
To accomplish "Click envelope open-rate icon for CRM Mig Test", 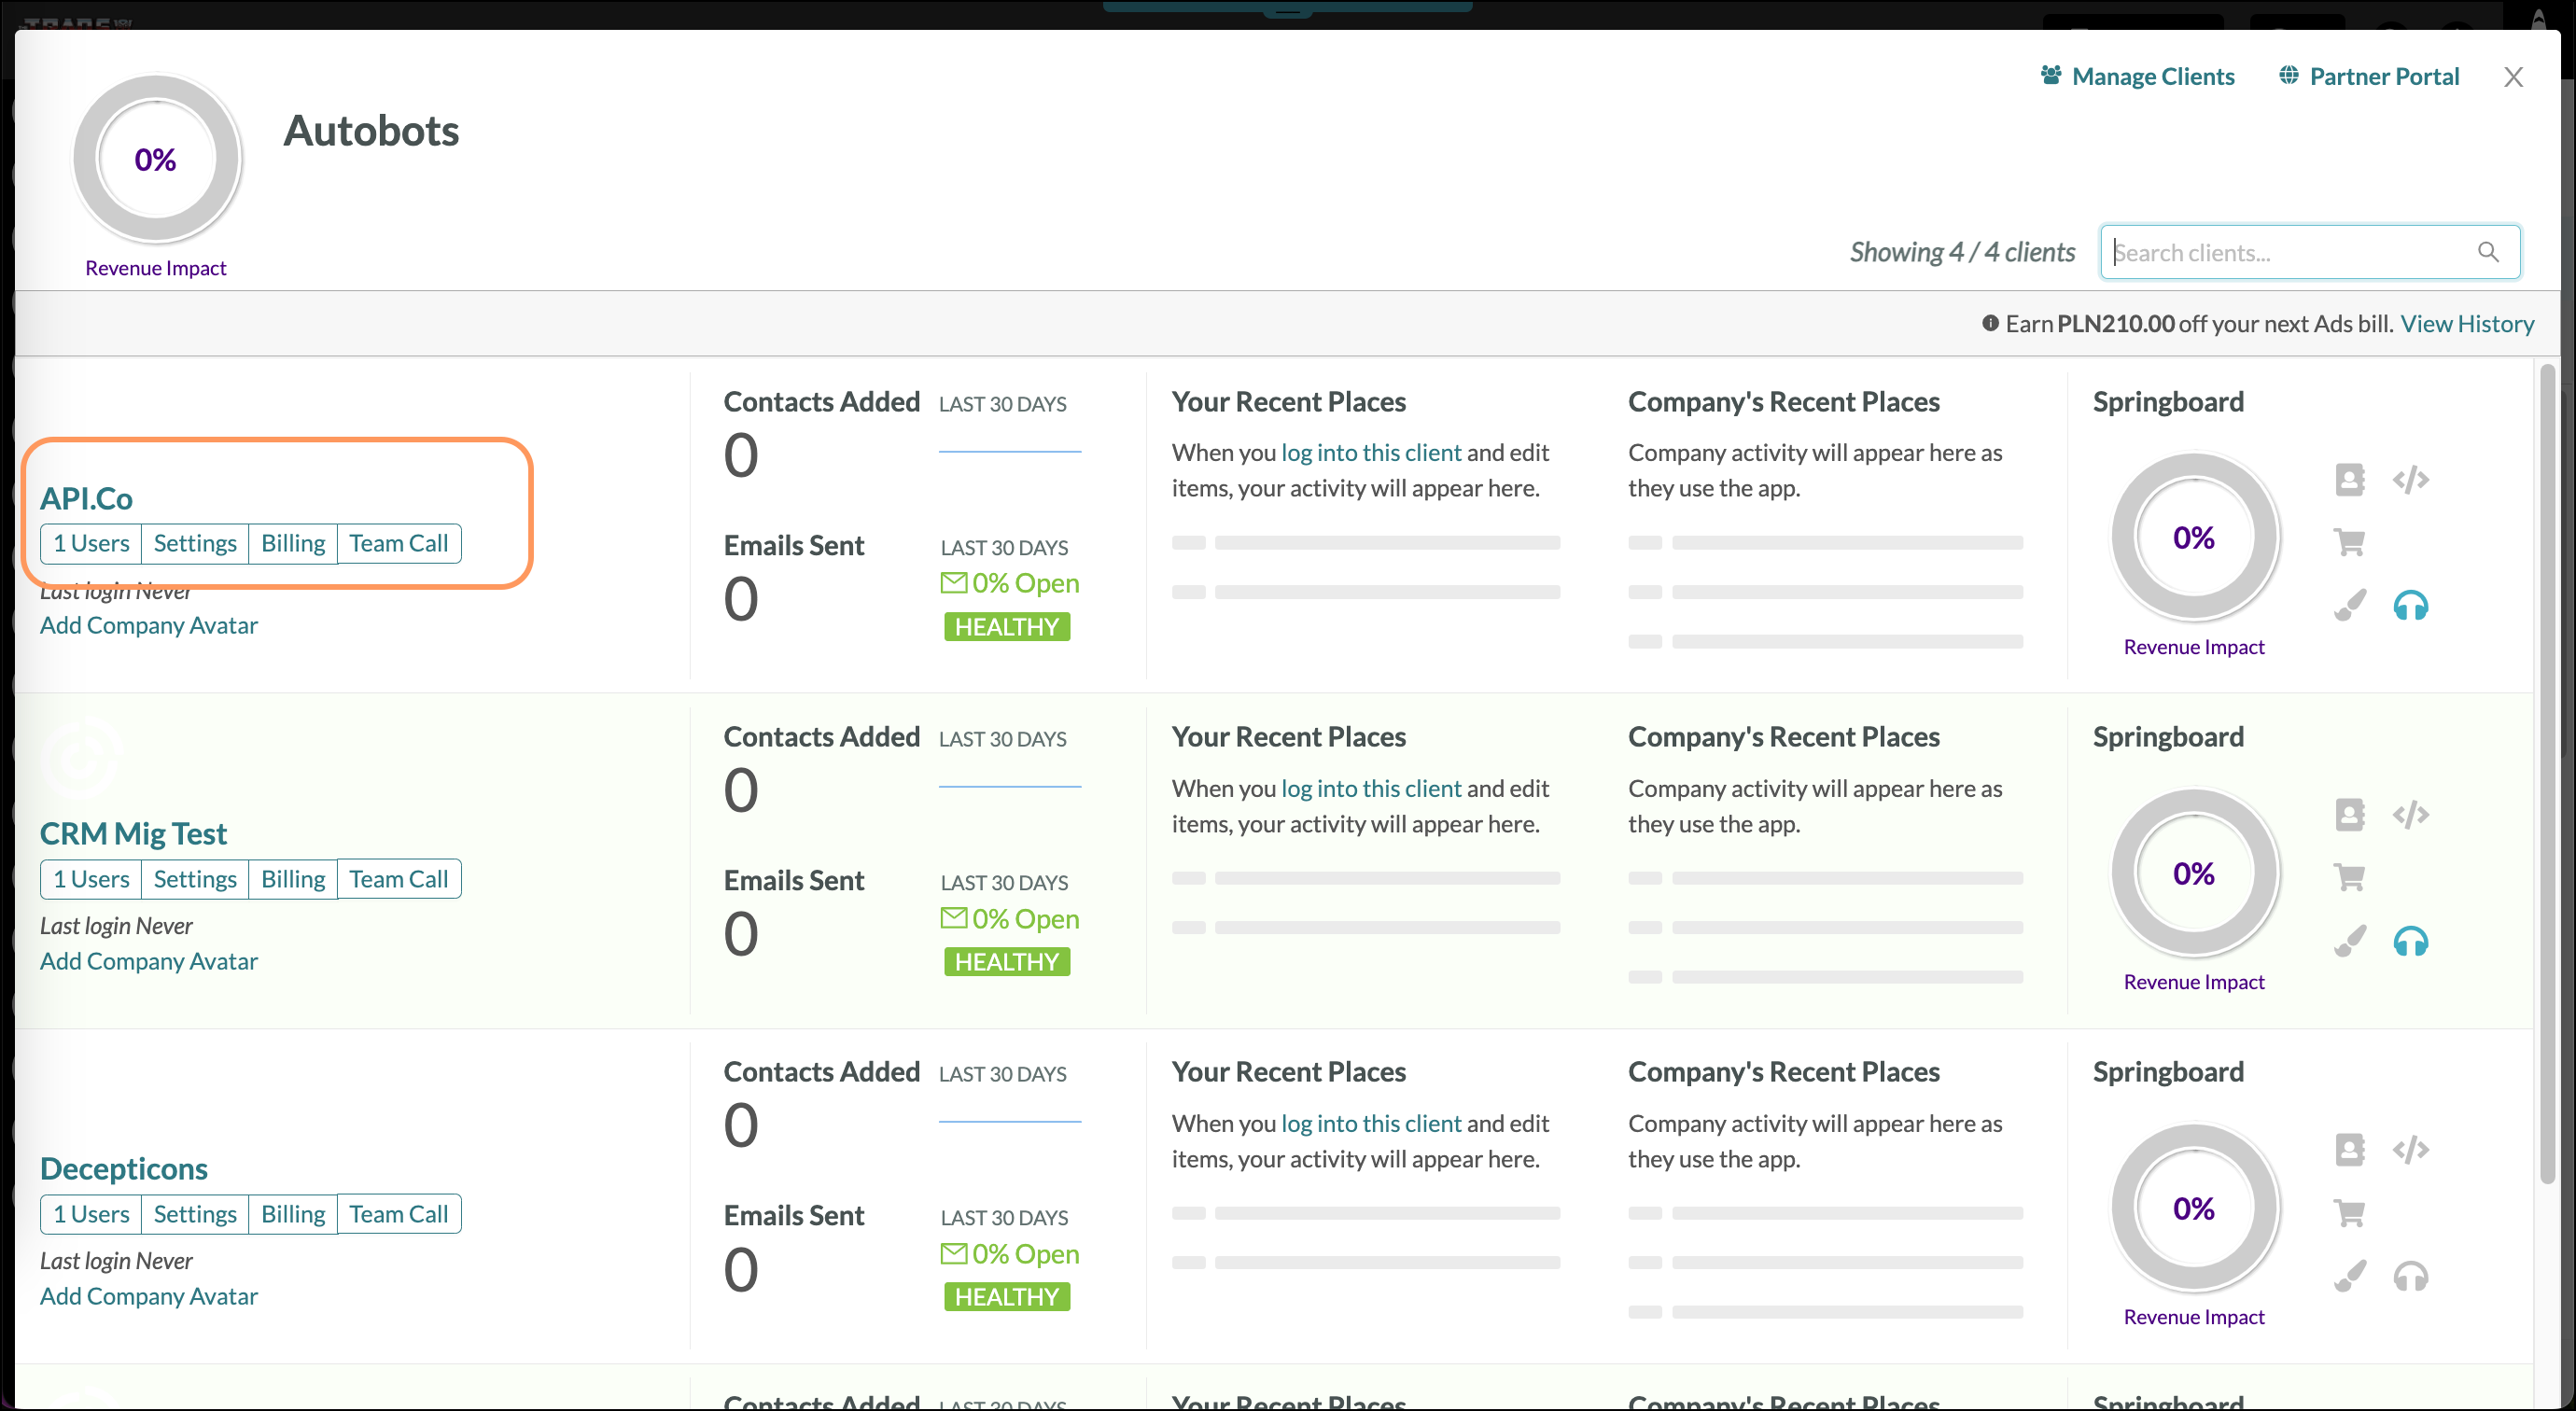I will coord(954,917).
